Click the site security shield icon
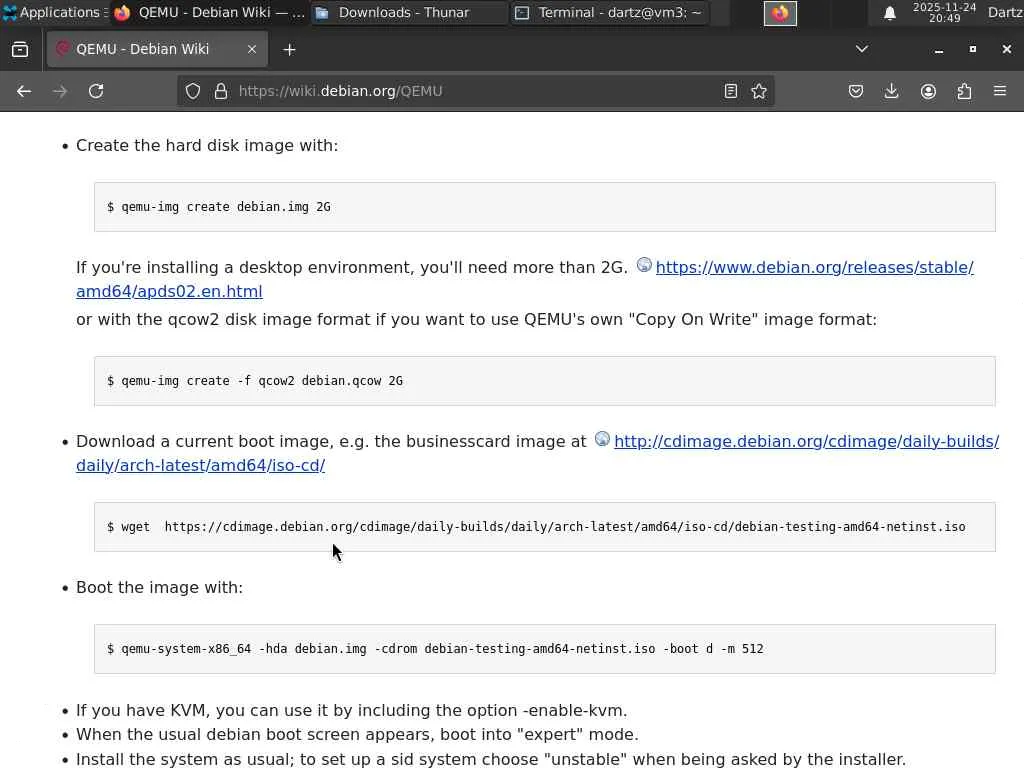Image resolution: width=1024 pixels, height=768 pixels. tap(193, 91)
